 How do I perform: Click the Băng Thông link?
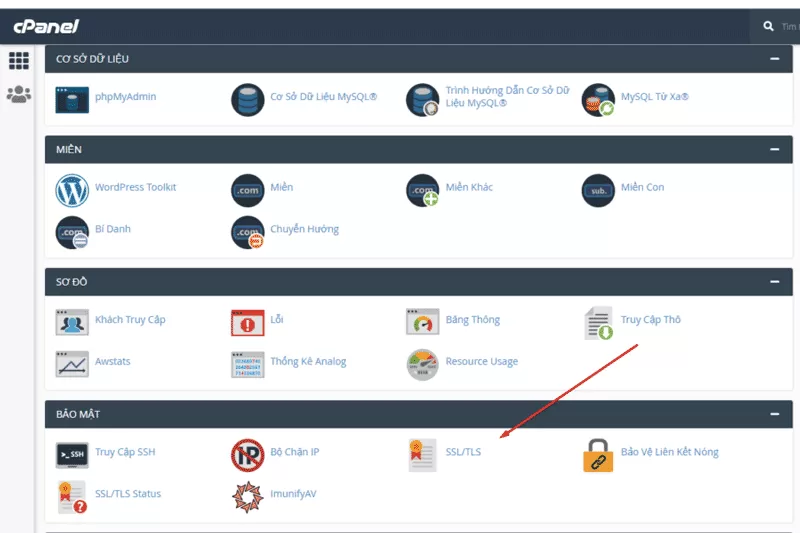click(x=472, y=319)
